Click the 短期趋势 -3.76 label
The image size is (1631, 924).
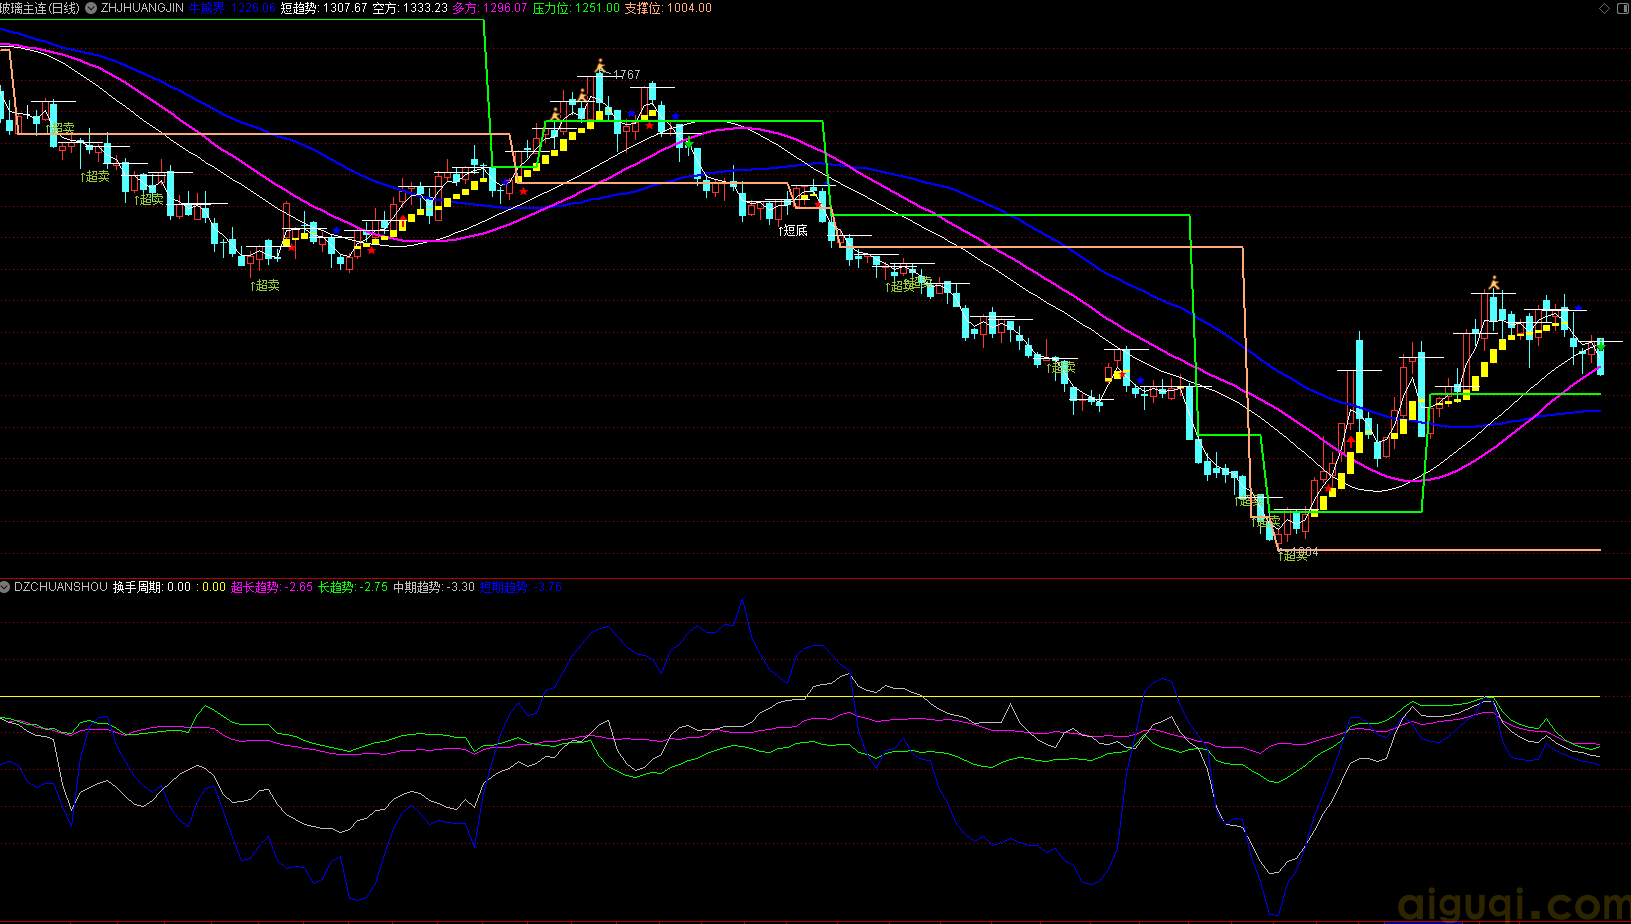(x=521, y=587)
